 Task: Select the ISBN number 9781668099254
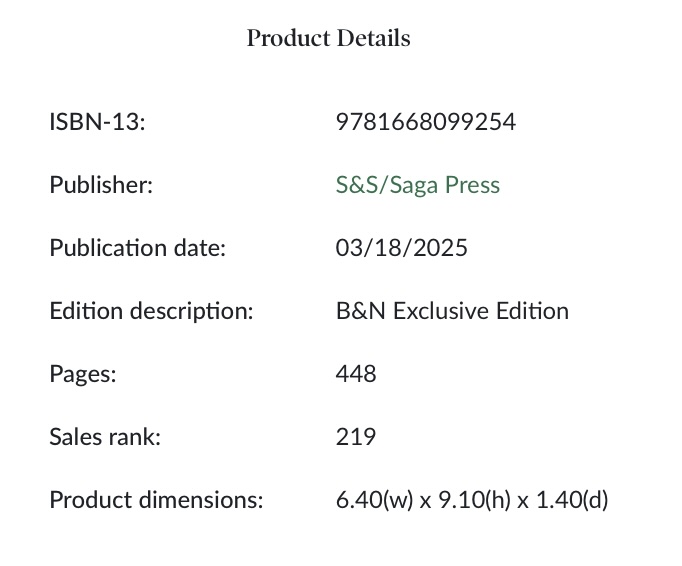coord(426,122)
